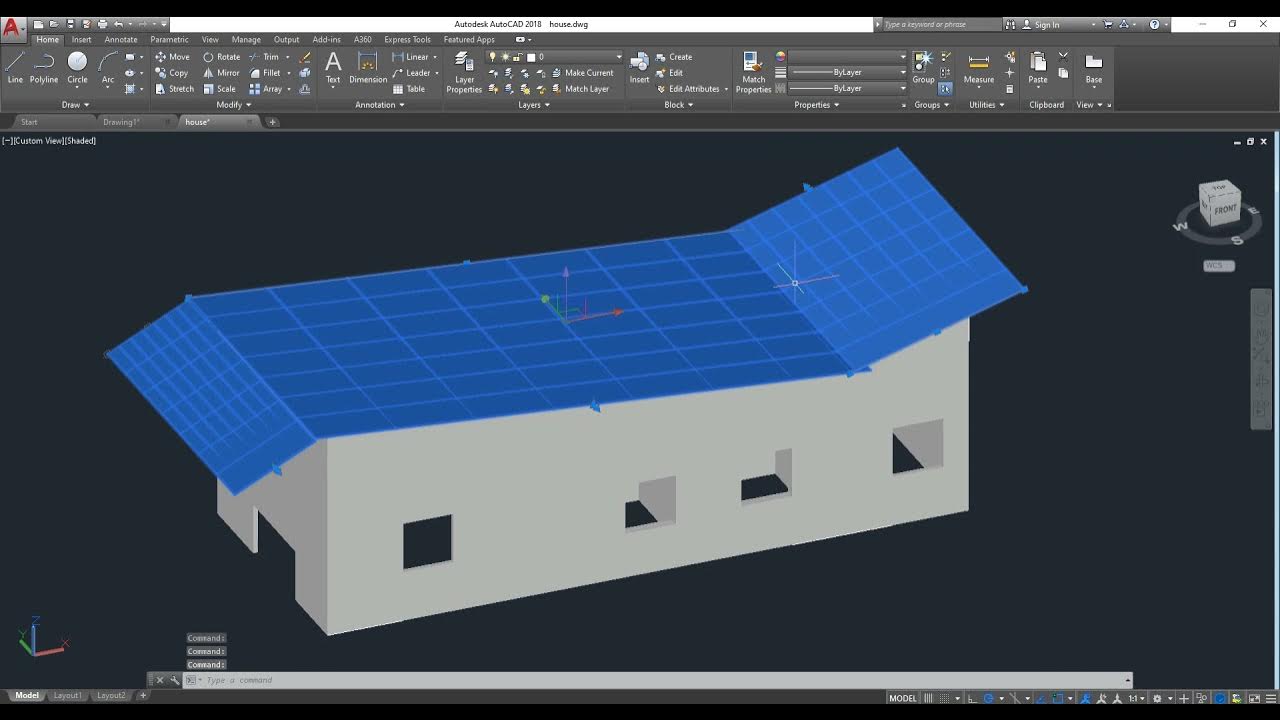Open the Insert ribbon tab
The height and width of the screenshot is (720, 1280).
tap(81, 40)
